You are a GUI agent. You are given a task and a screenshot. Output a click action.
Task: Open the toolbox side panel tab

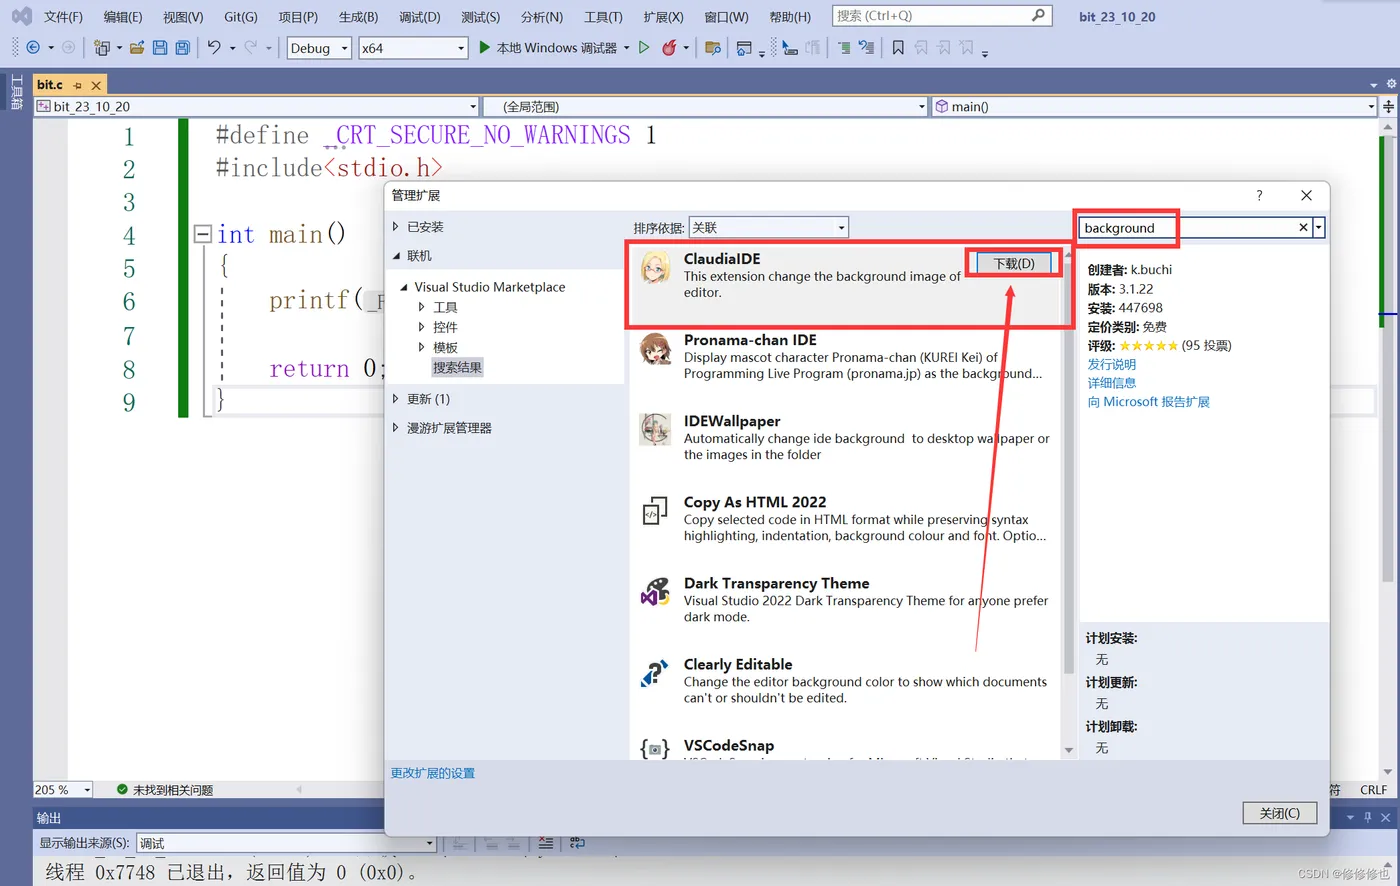click(15, 92)
